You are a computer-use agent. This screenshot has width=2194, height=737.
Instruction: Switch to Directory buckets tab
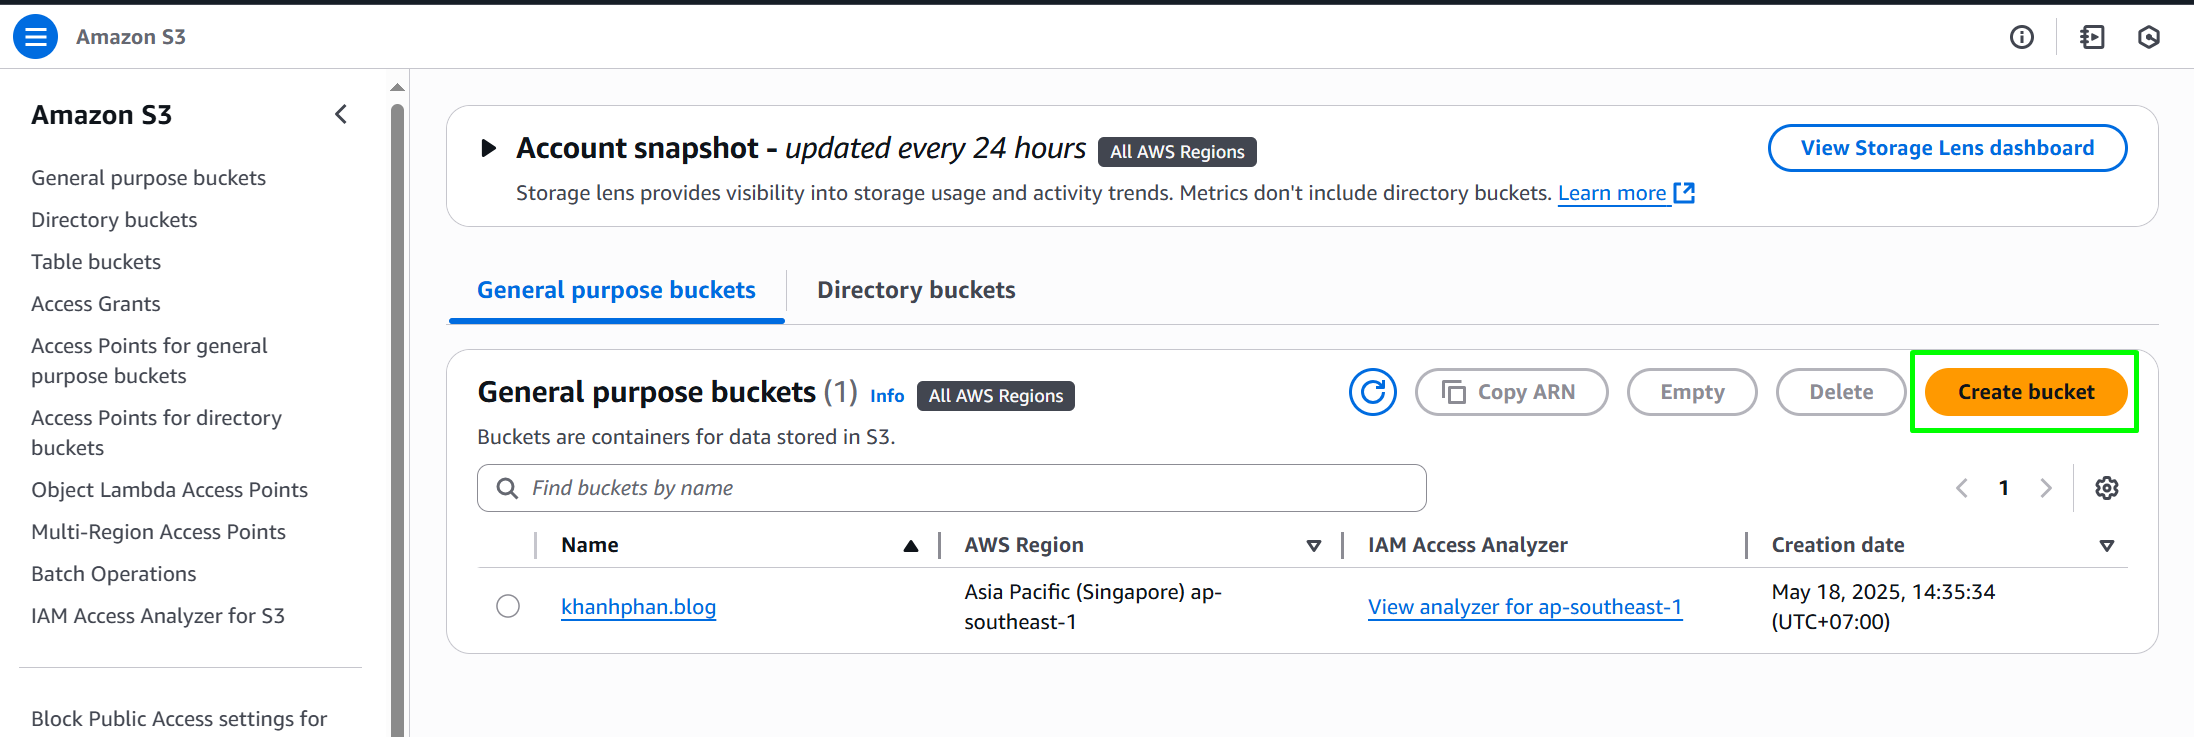(x=916, y=290)
